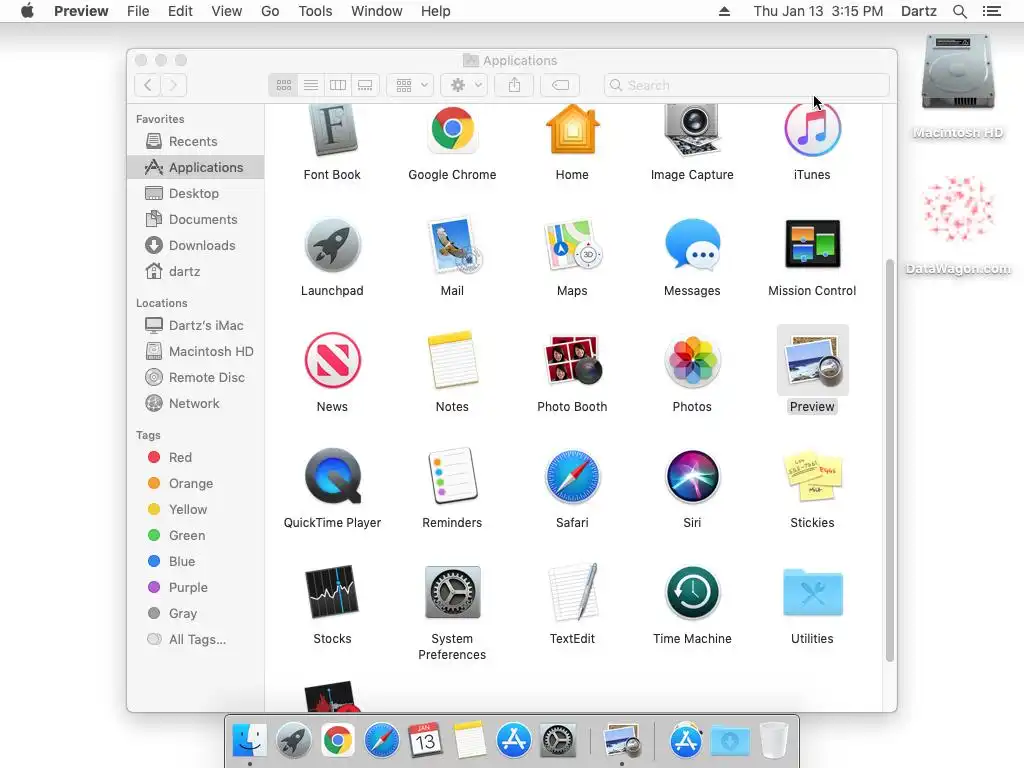Open the gear Action menu
Screen dimensions: 1024x768
[x=464, y=85]
